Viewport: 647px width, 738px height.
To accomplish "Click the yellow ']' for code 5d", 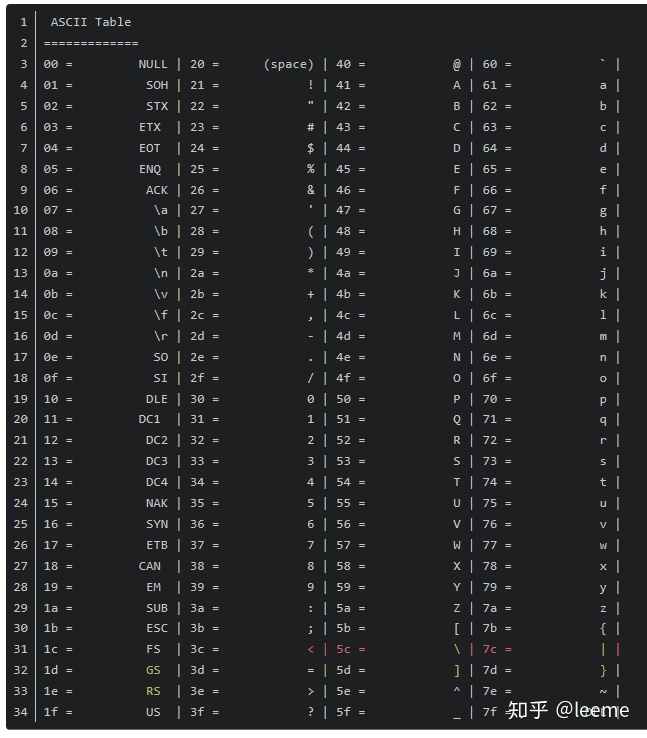I will [x=457, y=670].
